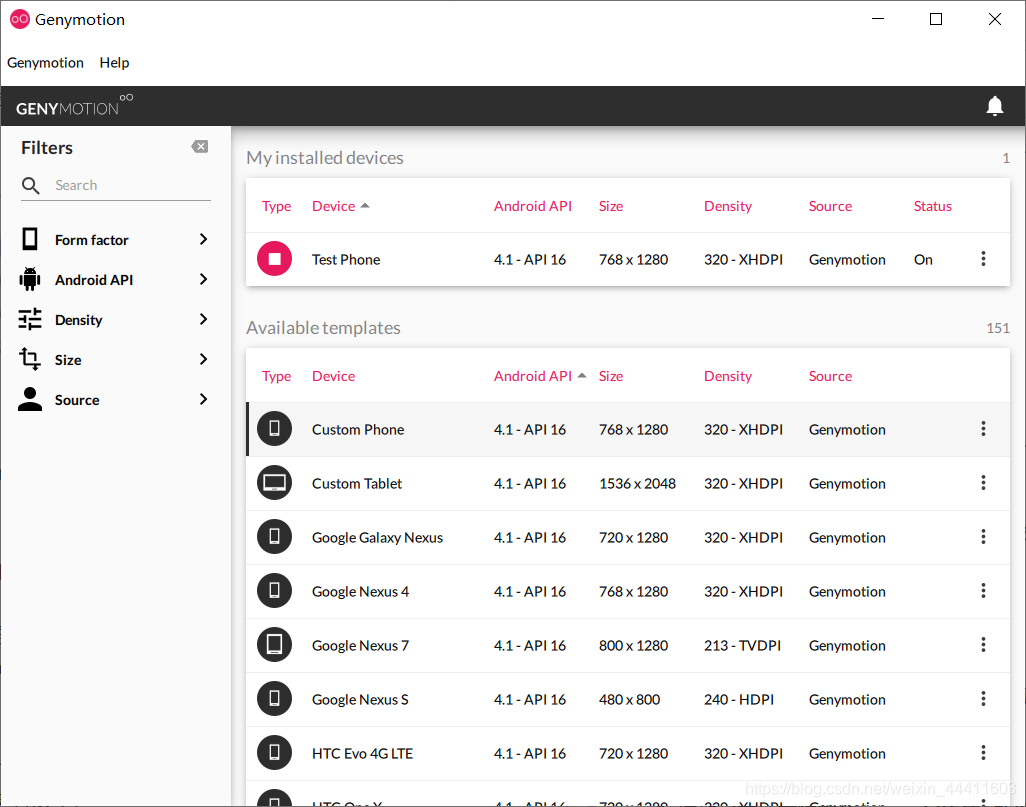Click the Filters panel heading
This screenshot has height=807, width=1026.
[47, 148]
